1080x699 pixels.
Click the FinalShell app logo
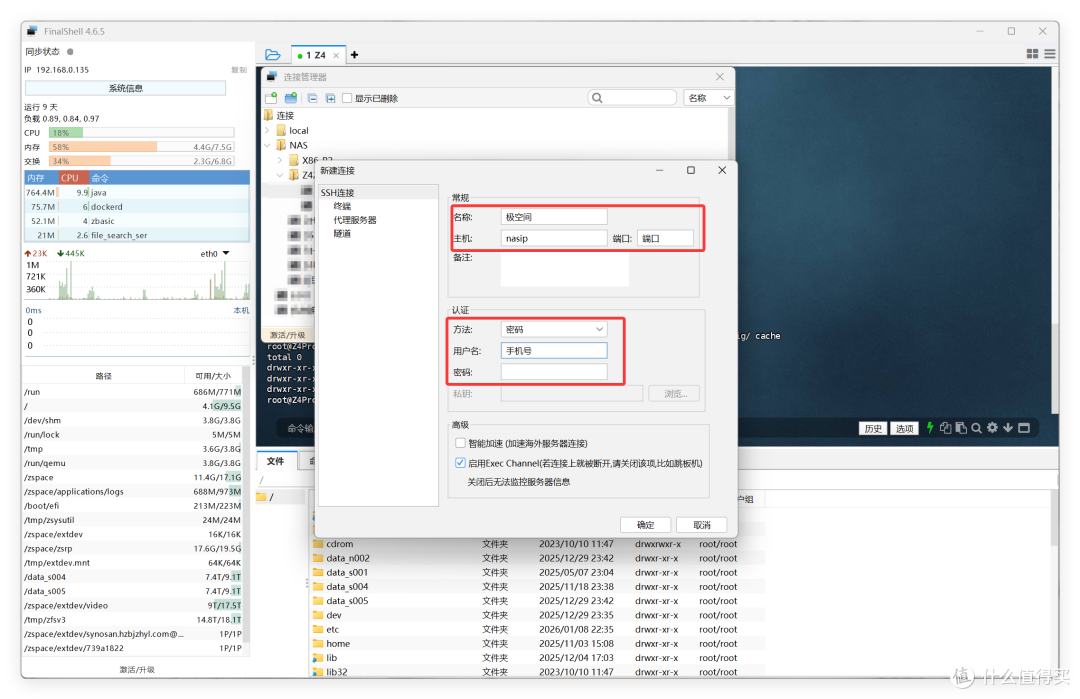(32, 31)
